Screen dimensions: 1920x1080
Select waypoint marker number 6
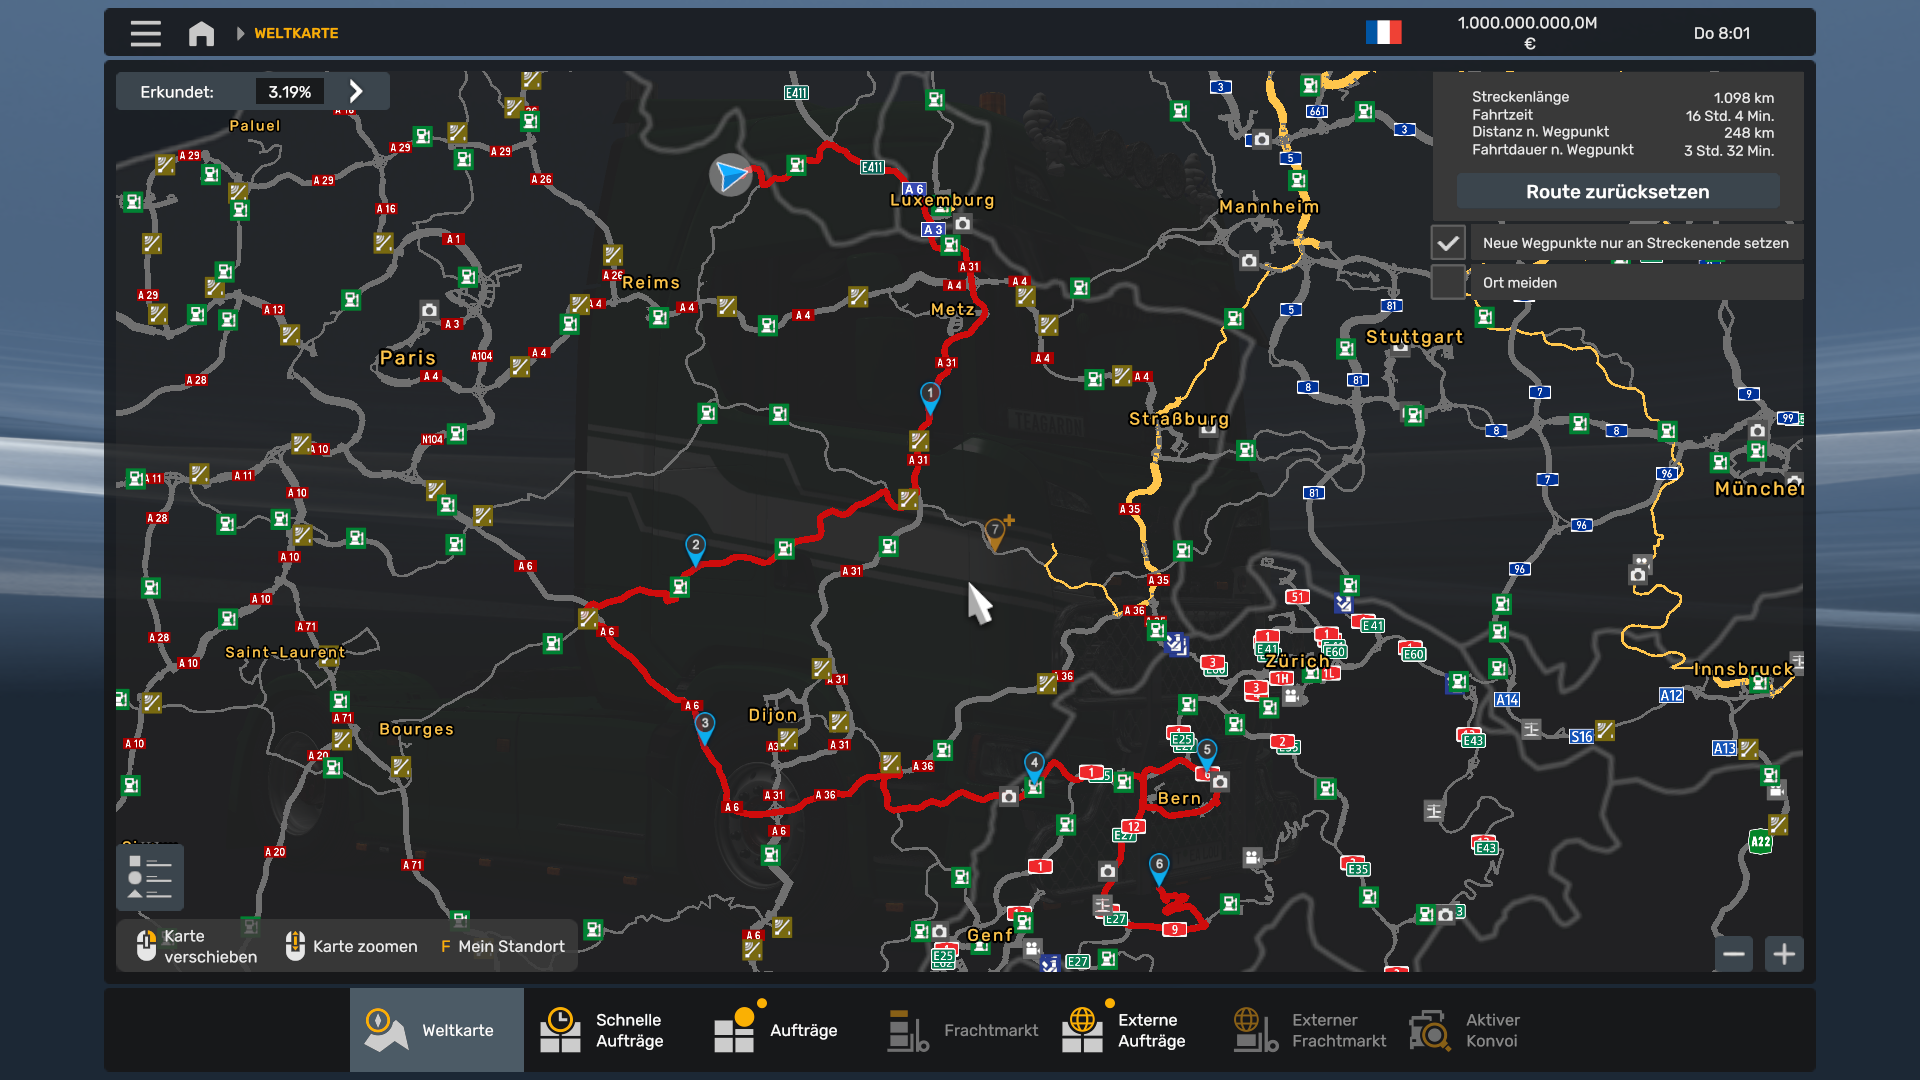point(1159,866)
